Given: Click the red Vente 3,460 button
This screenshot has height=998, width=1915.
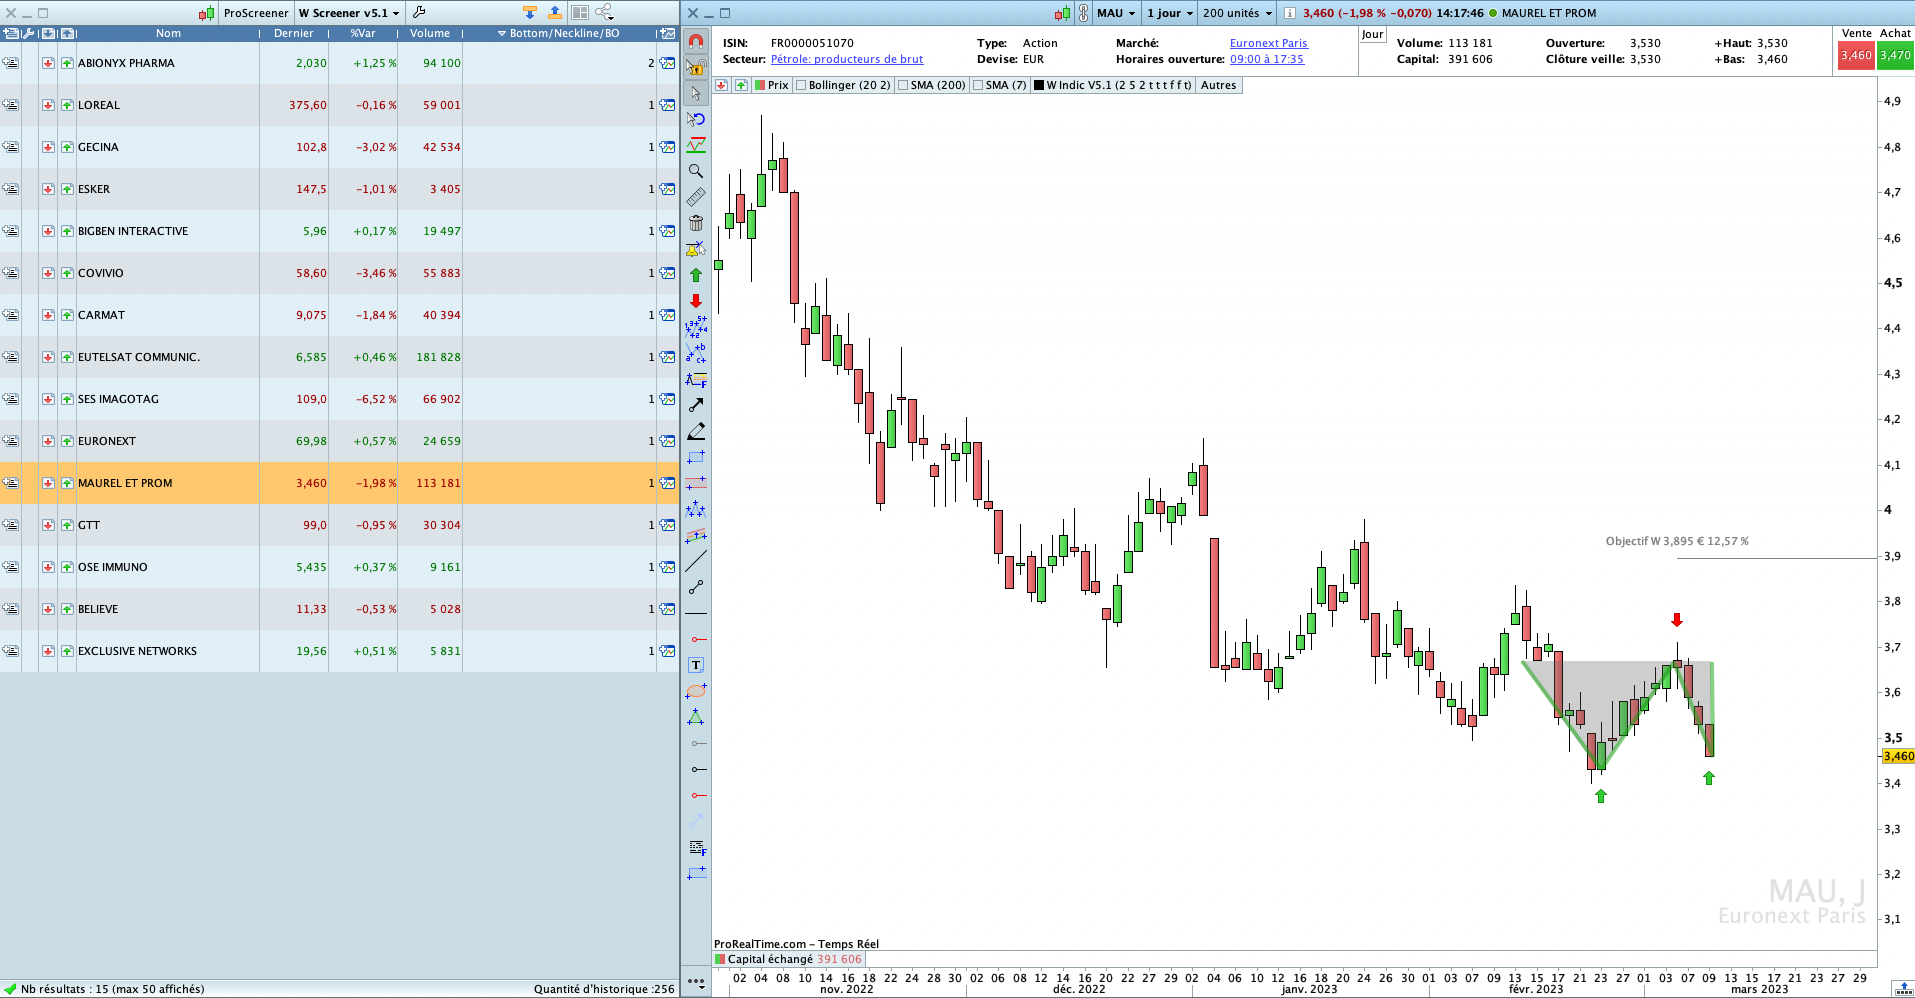Looking at the screenshot, I should (x=1856, y=56).
